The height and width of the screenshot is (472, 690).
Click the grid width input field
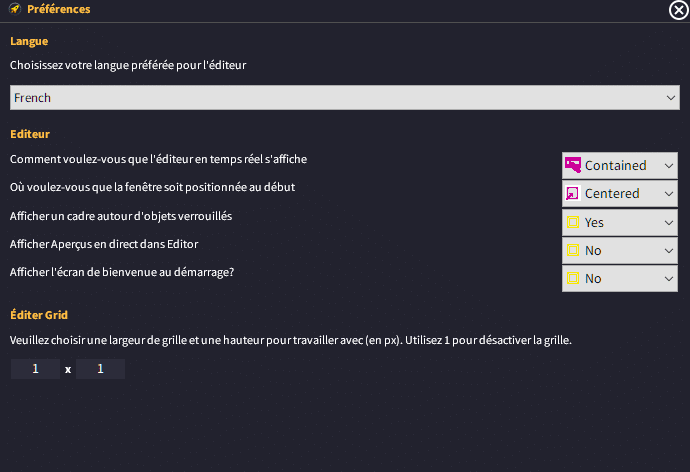pyautogui.click(x=35, y=369)
